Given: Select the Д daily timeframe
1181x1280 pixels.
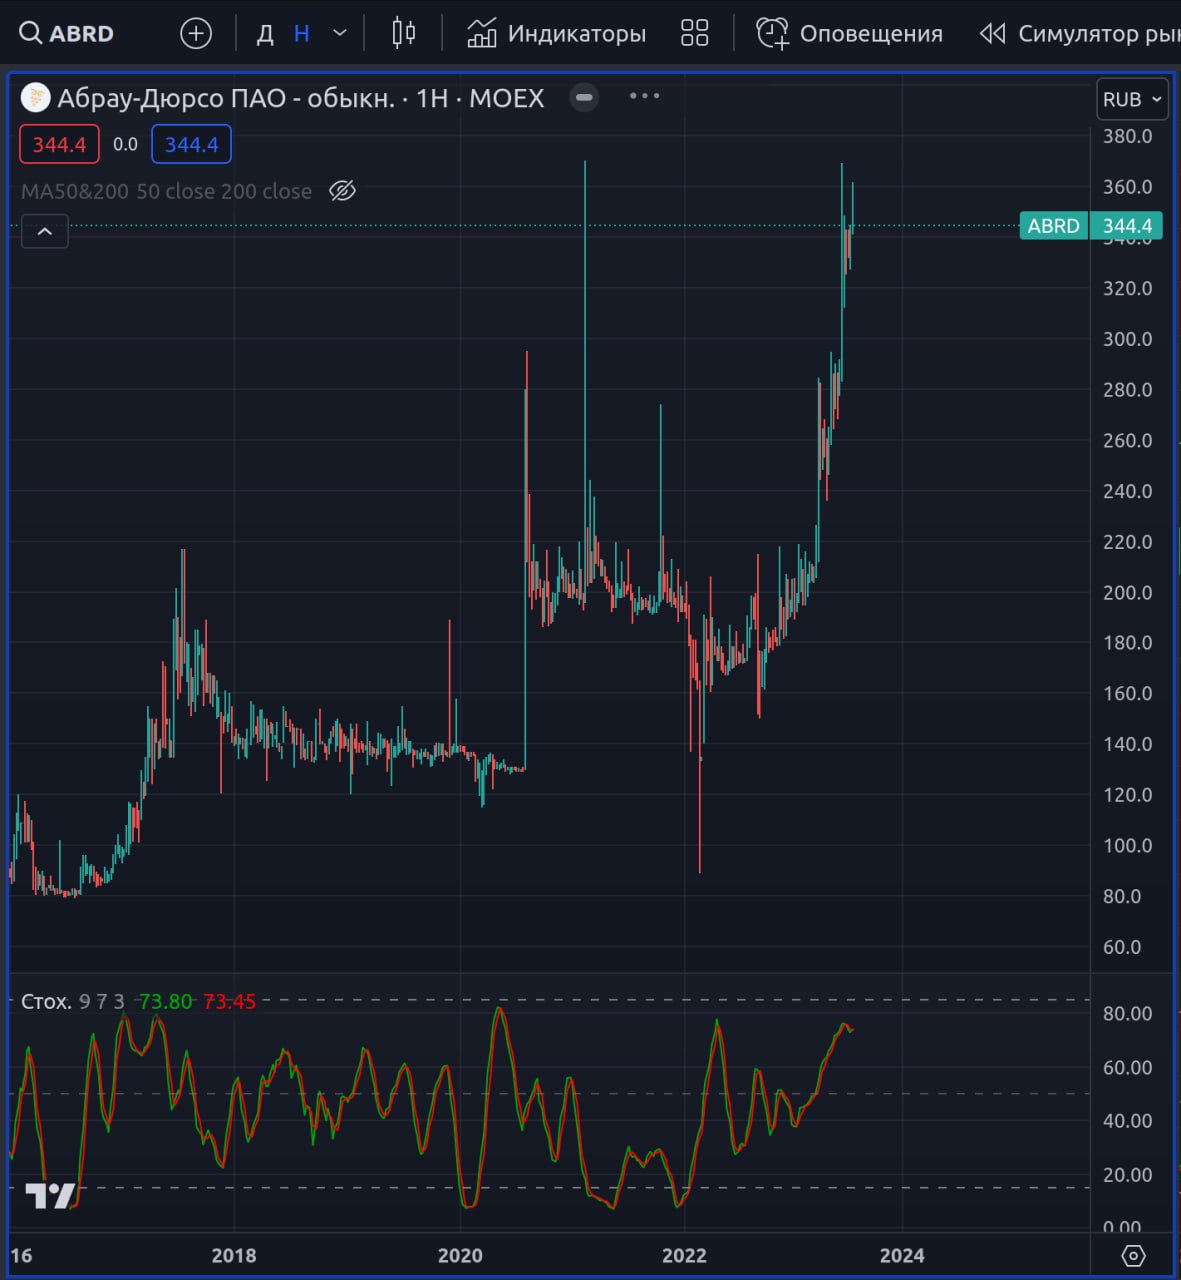Looking at the screenshot, I should coord(265,34).
